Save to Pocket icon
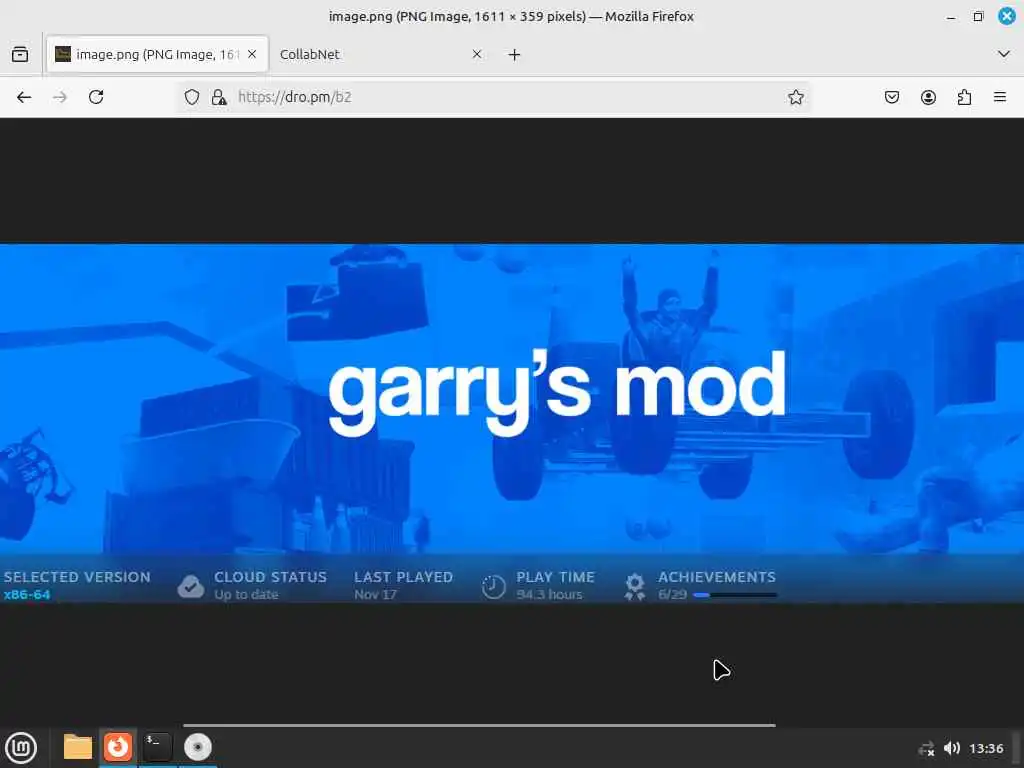 point(891,97)
